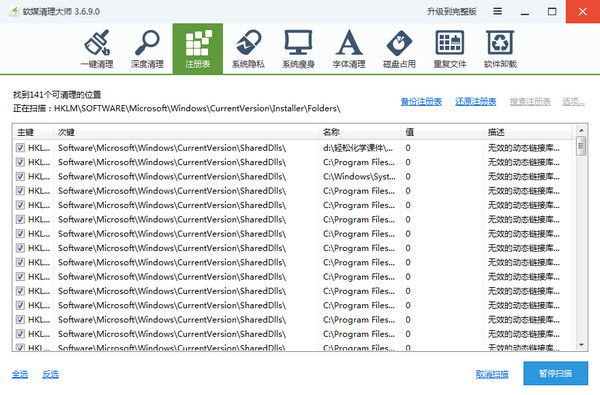Image resolution: width=600 pixels, height=395 pixels.
Task: Select the 软件卸载 recycle icon
Action: click(500, 42)
